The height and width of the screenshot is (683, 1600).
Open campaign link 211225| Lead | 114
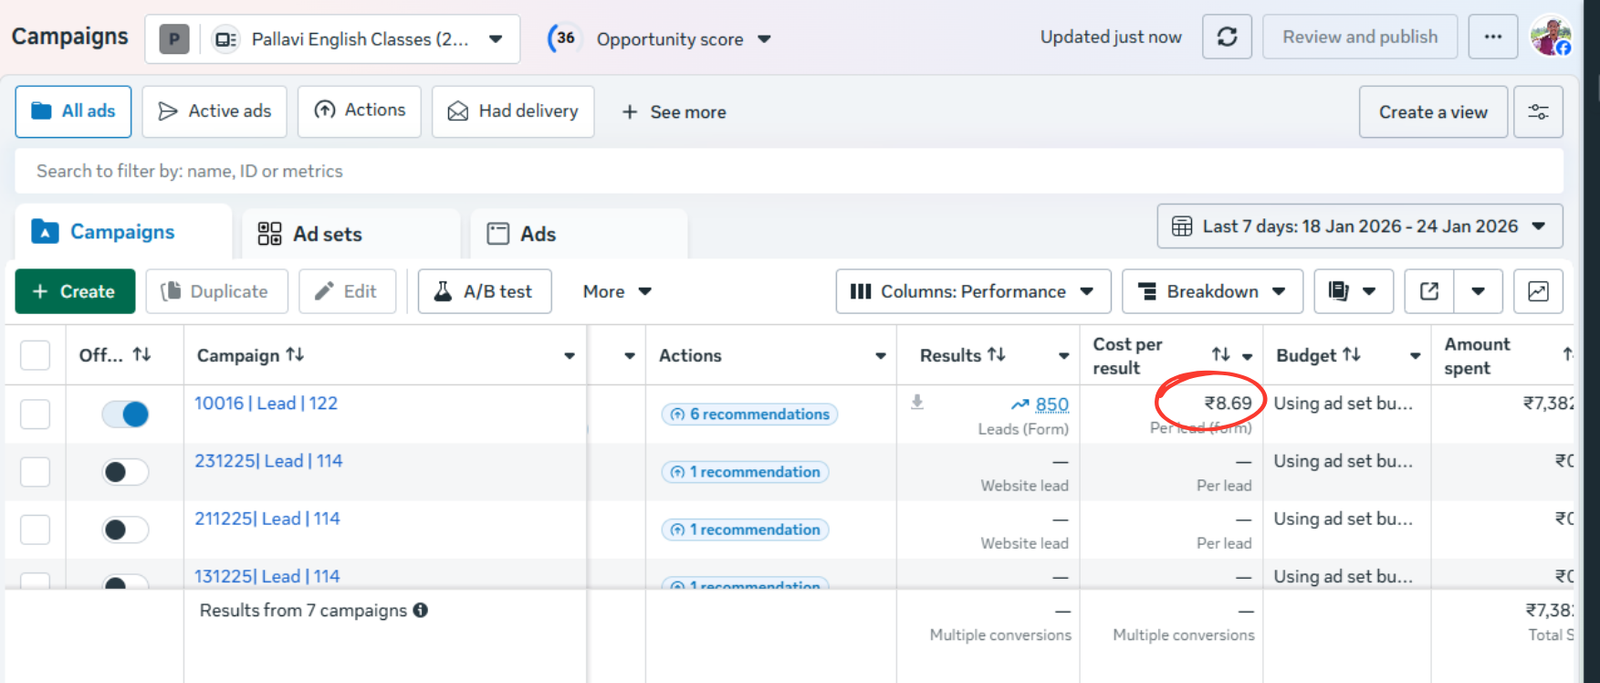point(267,519)
